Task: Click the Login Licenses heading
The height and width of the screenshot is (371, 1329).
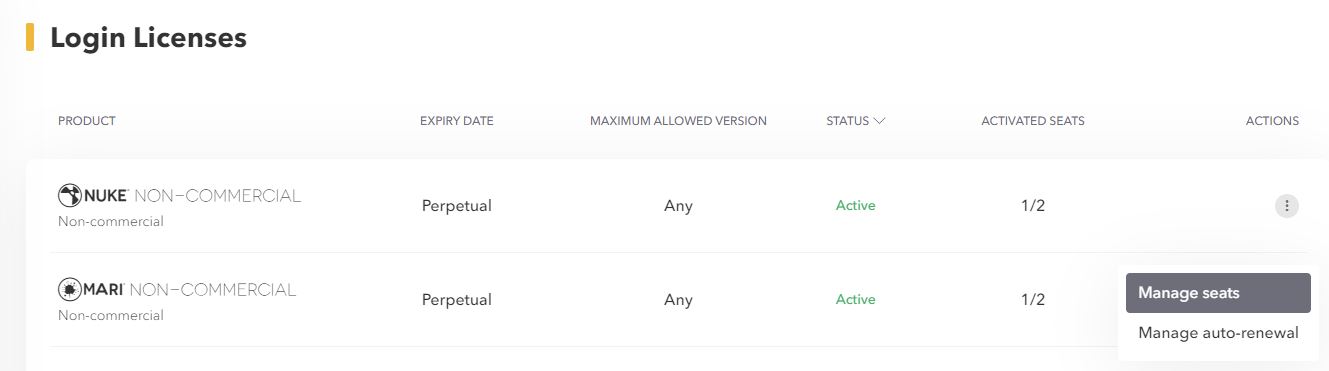Action: (x=148, y=38)
